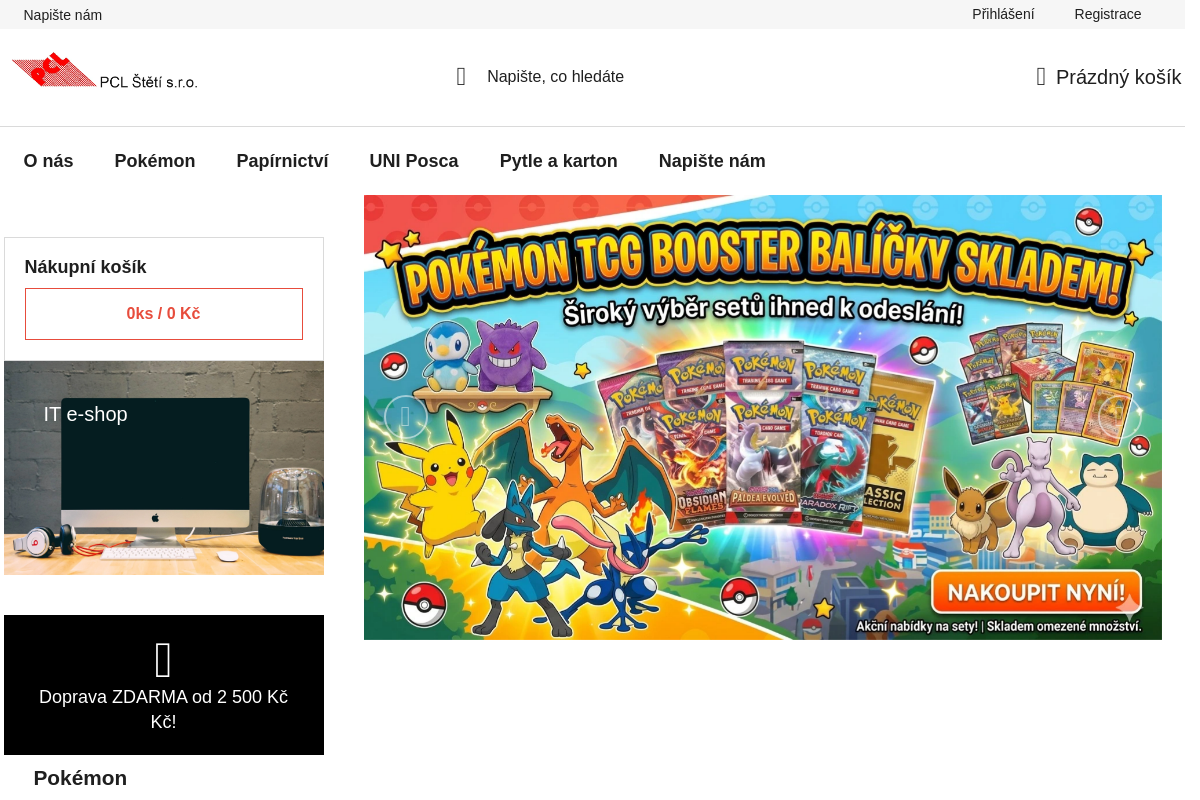Click the free delivery truck icon
The height and width of the screenshot is (800, 1200).
pos(164,660)
